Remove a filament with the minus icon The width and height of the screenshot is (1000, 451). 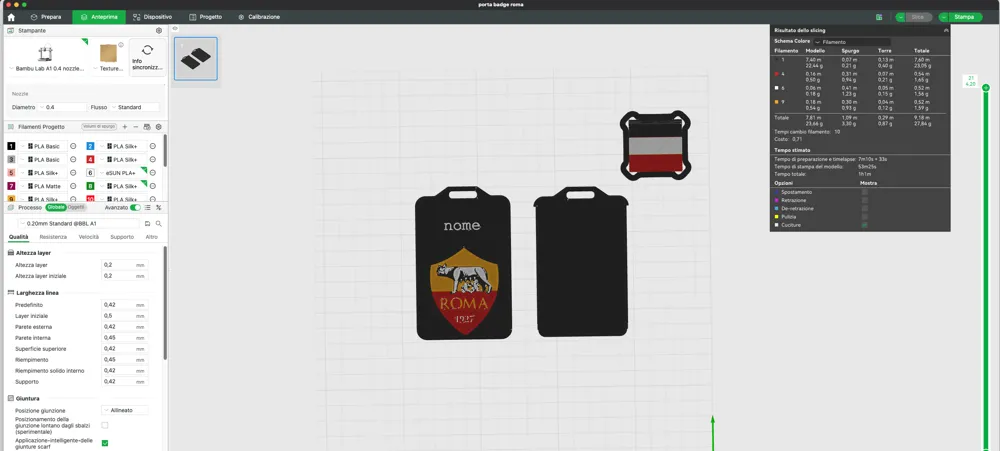pos(136,127)
